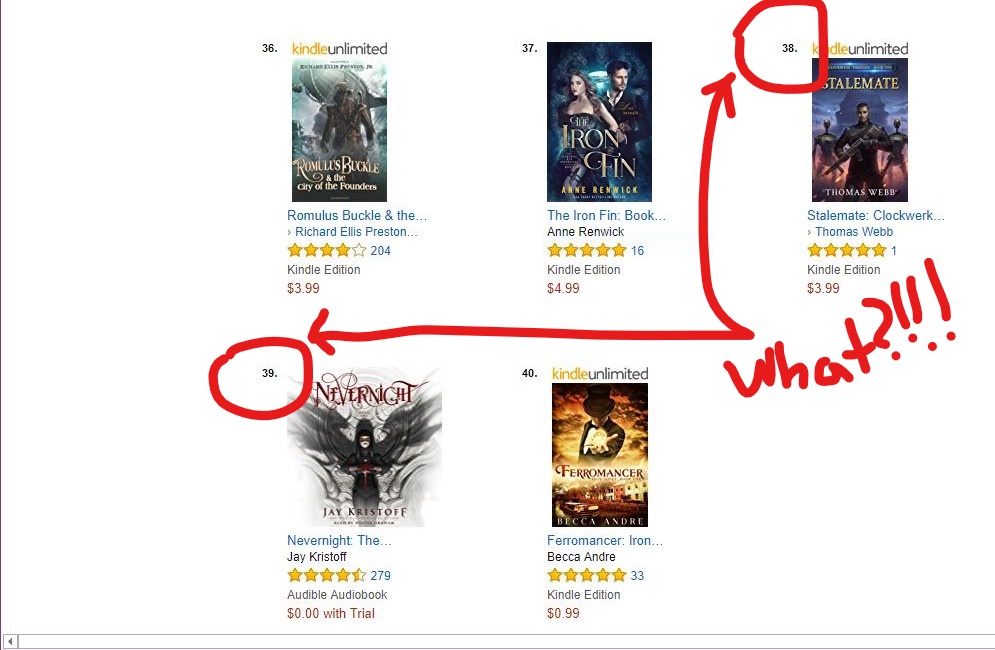Click the horizontal scrollbar left arrow
The height and width of the screenshot is (650, 995).
(10, 642)
